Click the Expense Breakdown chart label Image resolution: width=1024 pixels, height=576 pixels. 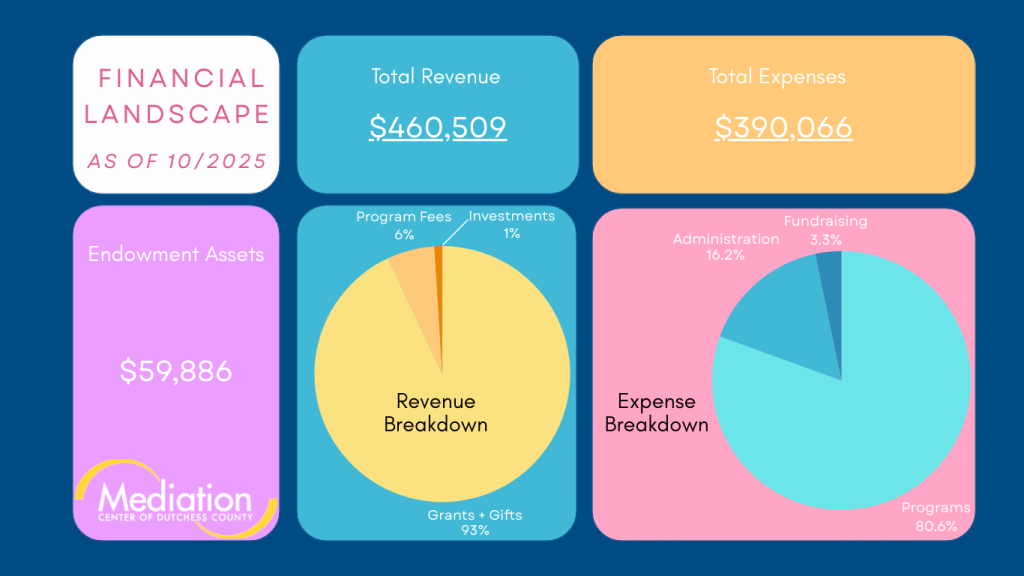point(656,412)
